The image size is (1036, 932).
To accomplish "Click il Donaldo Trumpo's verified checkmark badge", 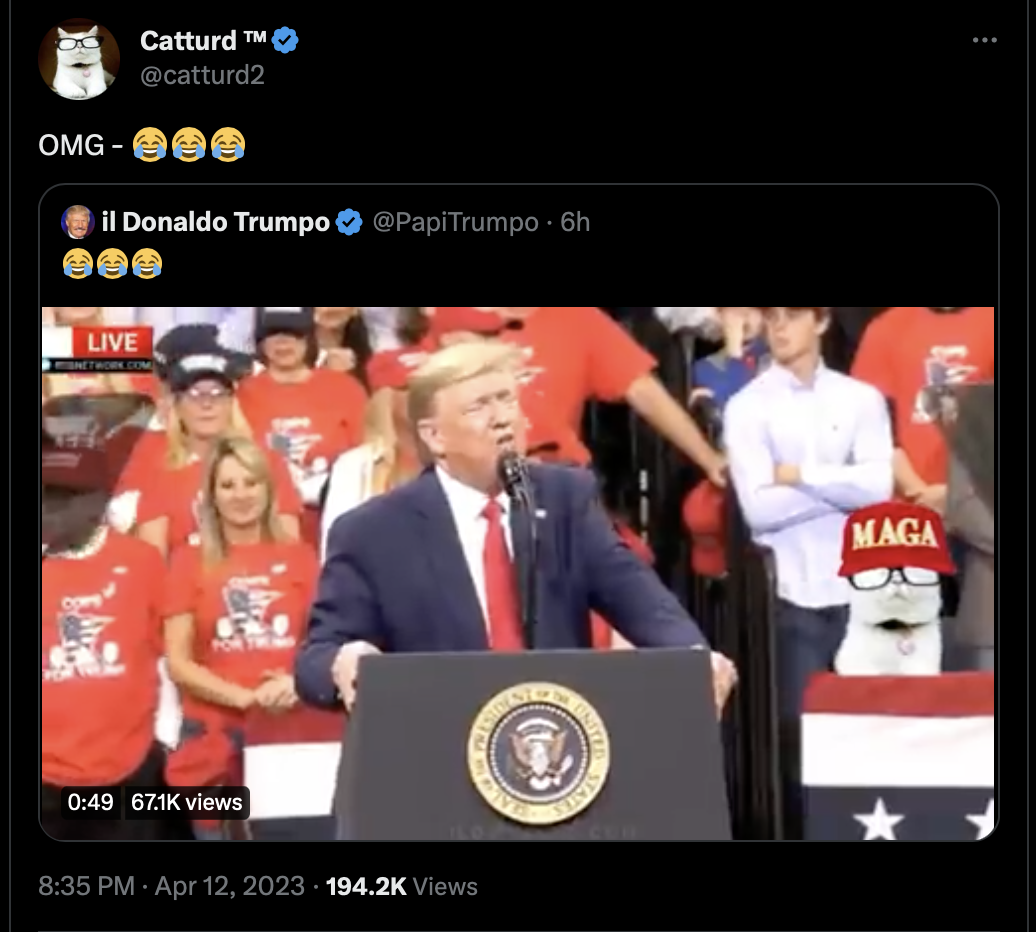I will (349, 222).
